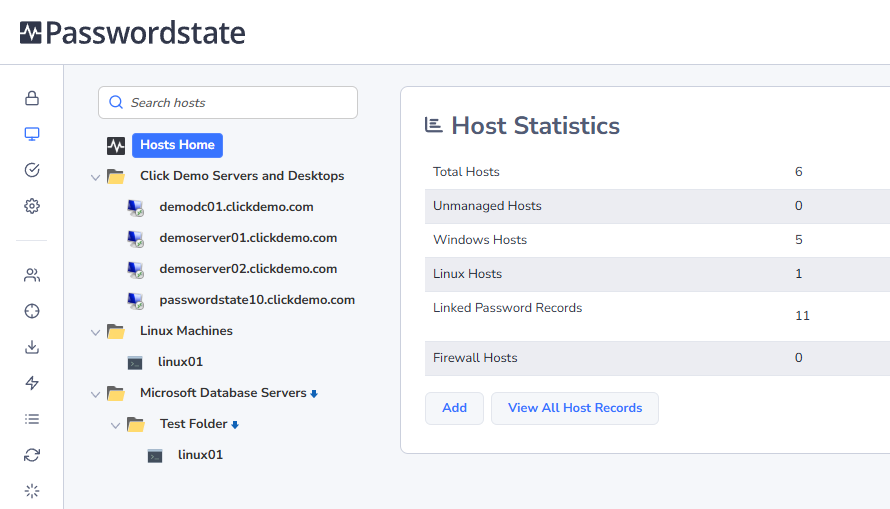This screenshot has height=509, width=890.
Task: Open the refresh arrows sidebar icon
Action: point(32,455)
